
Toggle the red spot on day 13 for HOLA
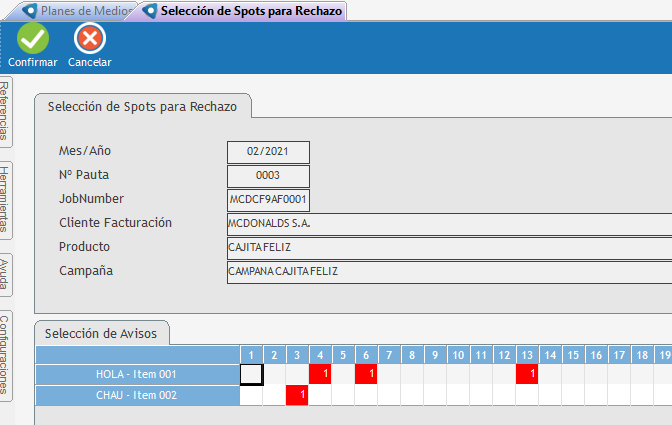[x=527, y=374]
